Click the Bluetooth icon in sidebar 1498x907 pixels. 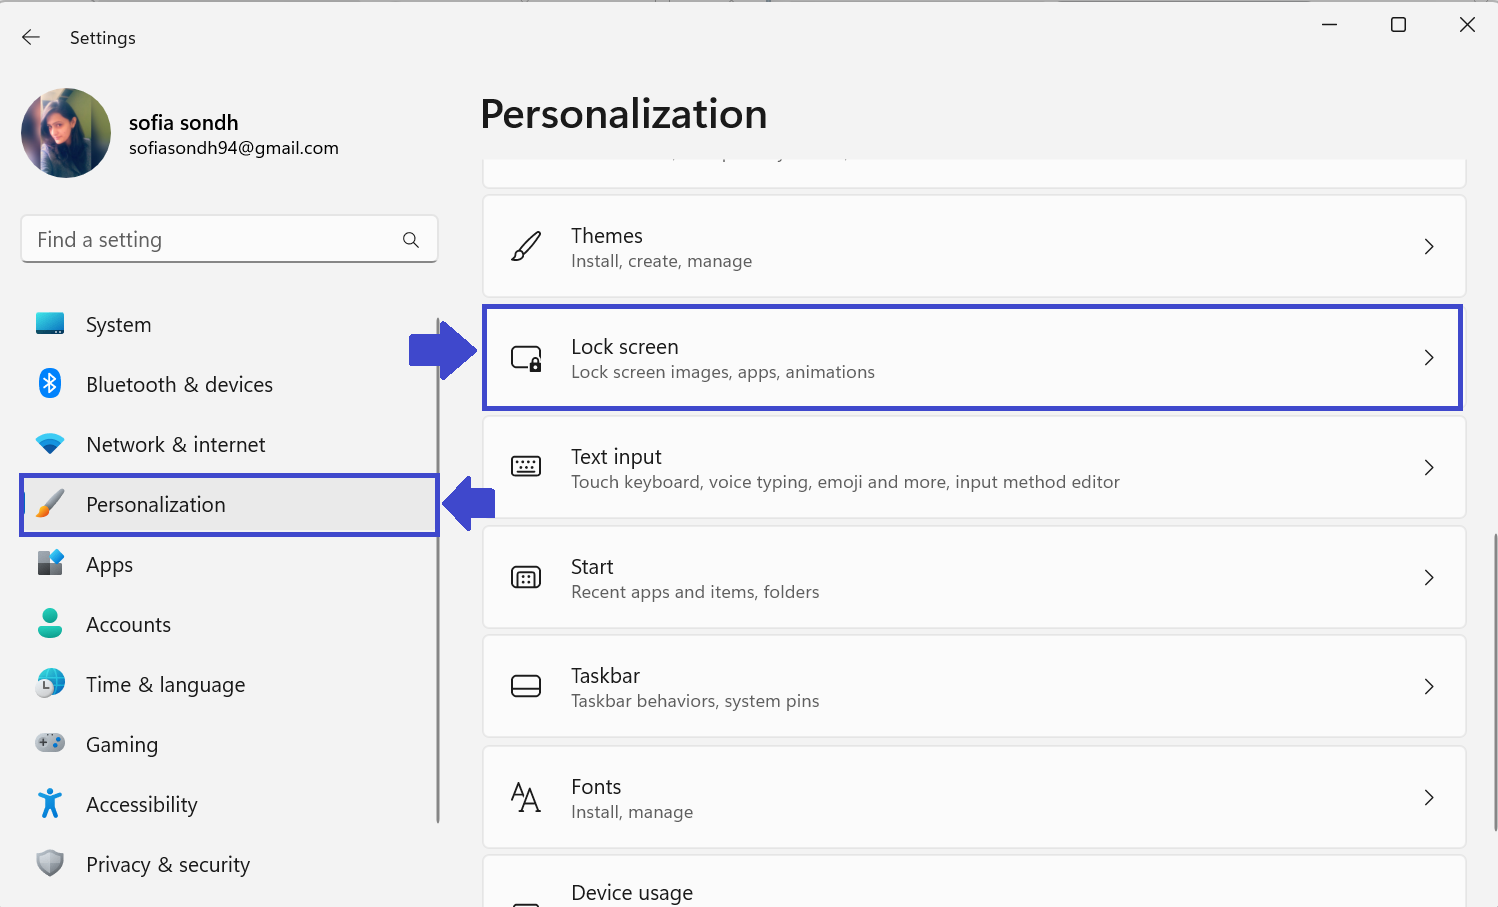tap(50, 384)
